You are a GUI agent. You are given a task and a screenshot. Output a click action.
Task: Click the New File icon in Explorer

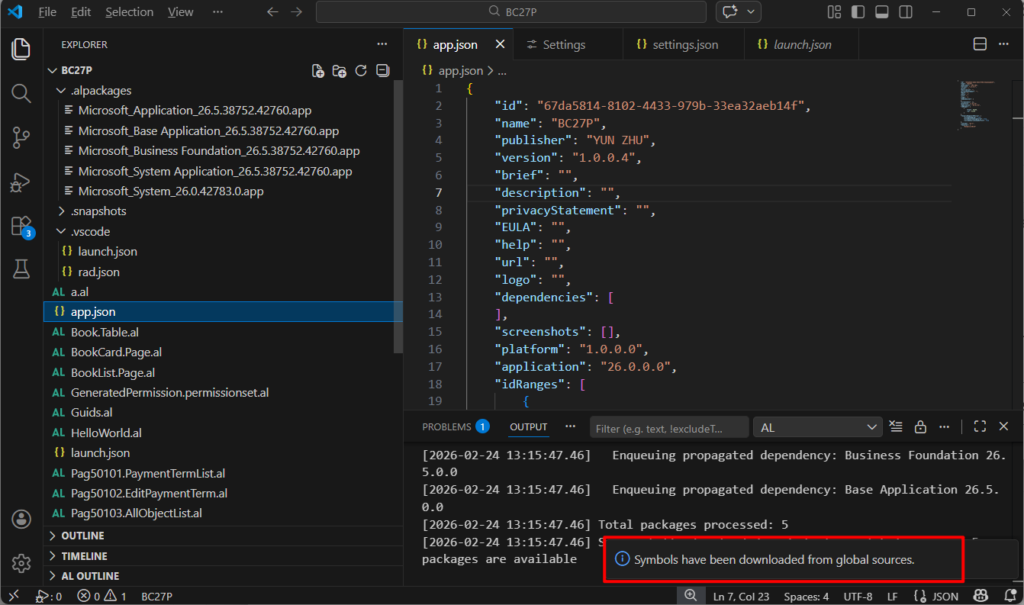tap(318, 71)
